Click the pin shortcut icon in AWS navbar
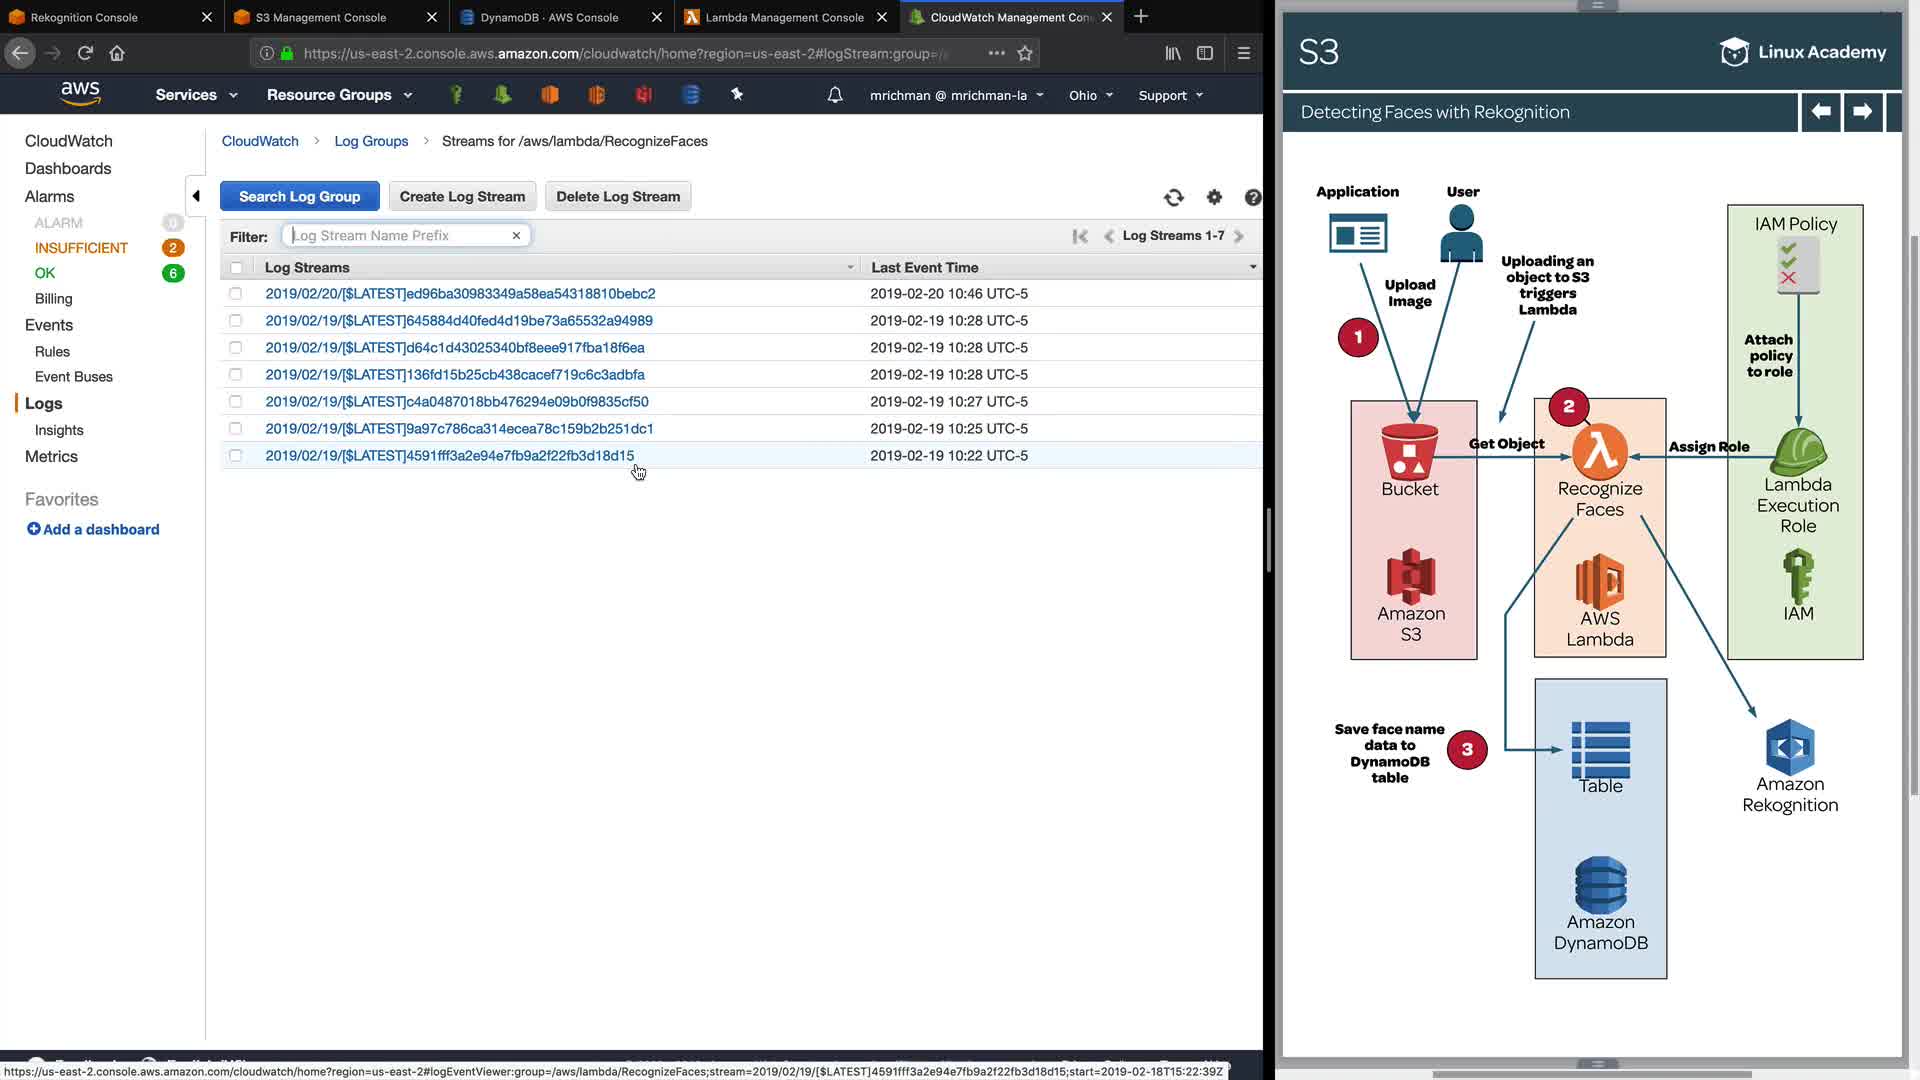 [x=737, y=94]
